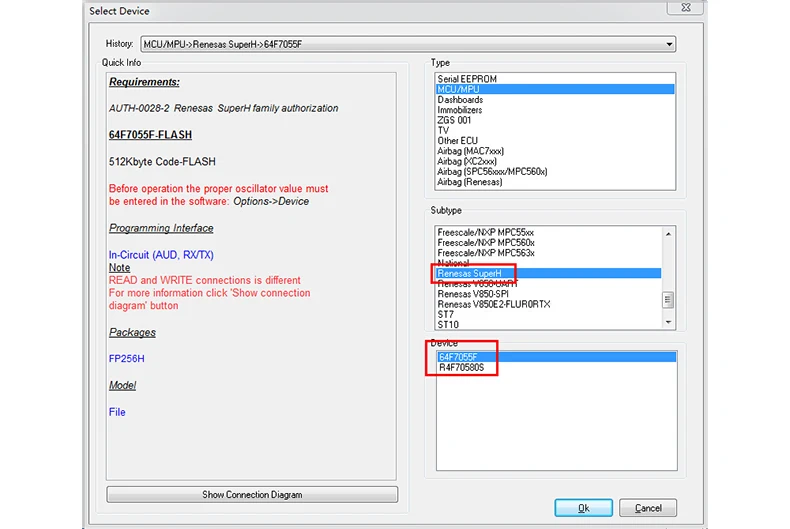Select Renesas V850-SPI subtype

pos(549,294)
